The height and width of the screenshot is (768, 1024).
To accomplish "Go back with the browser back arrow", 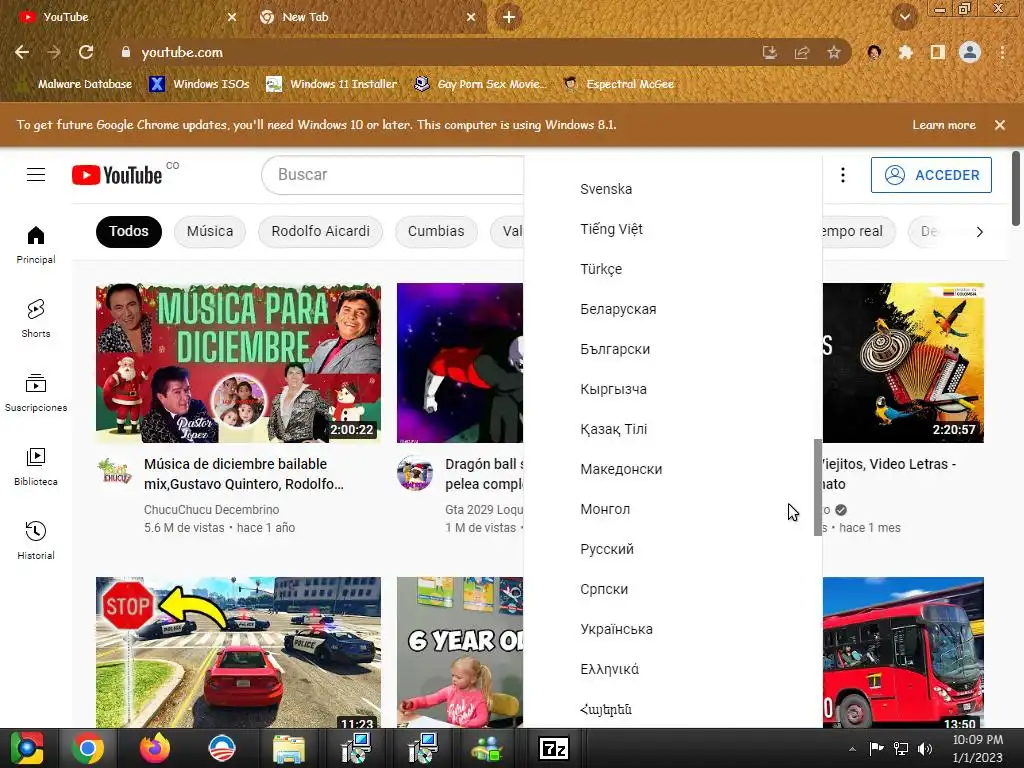I will coord(22,52).
